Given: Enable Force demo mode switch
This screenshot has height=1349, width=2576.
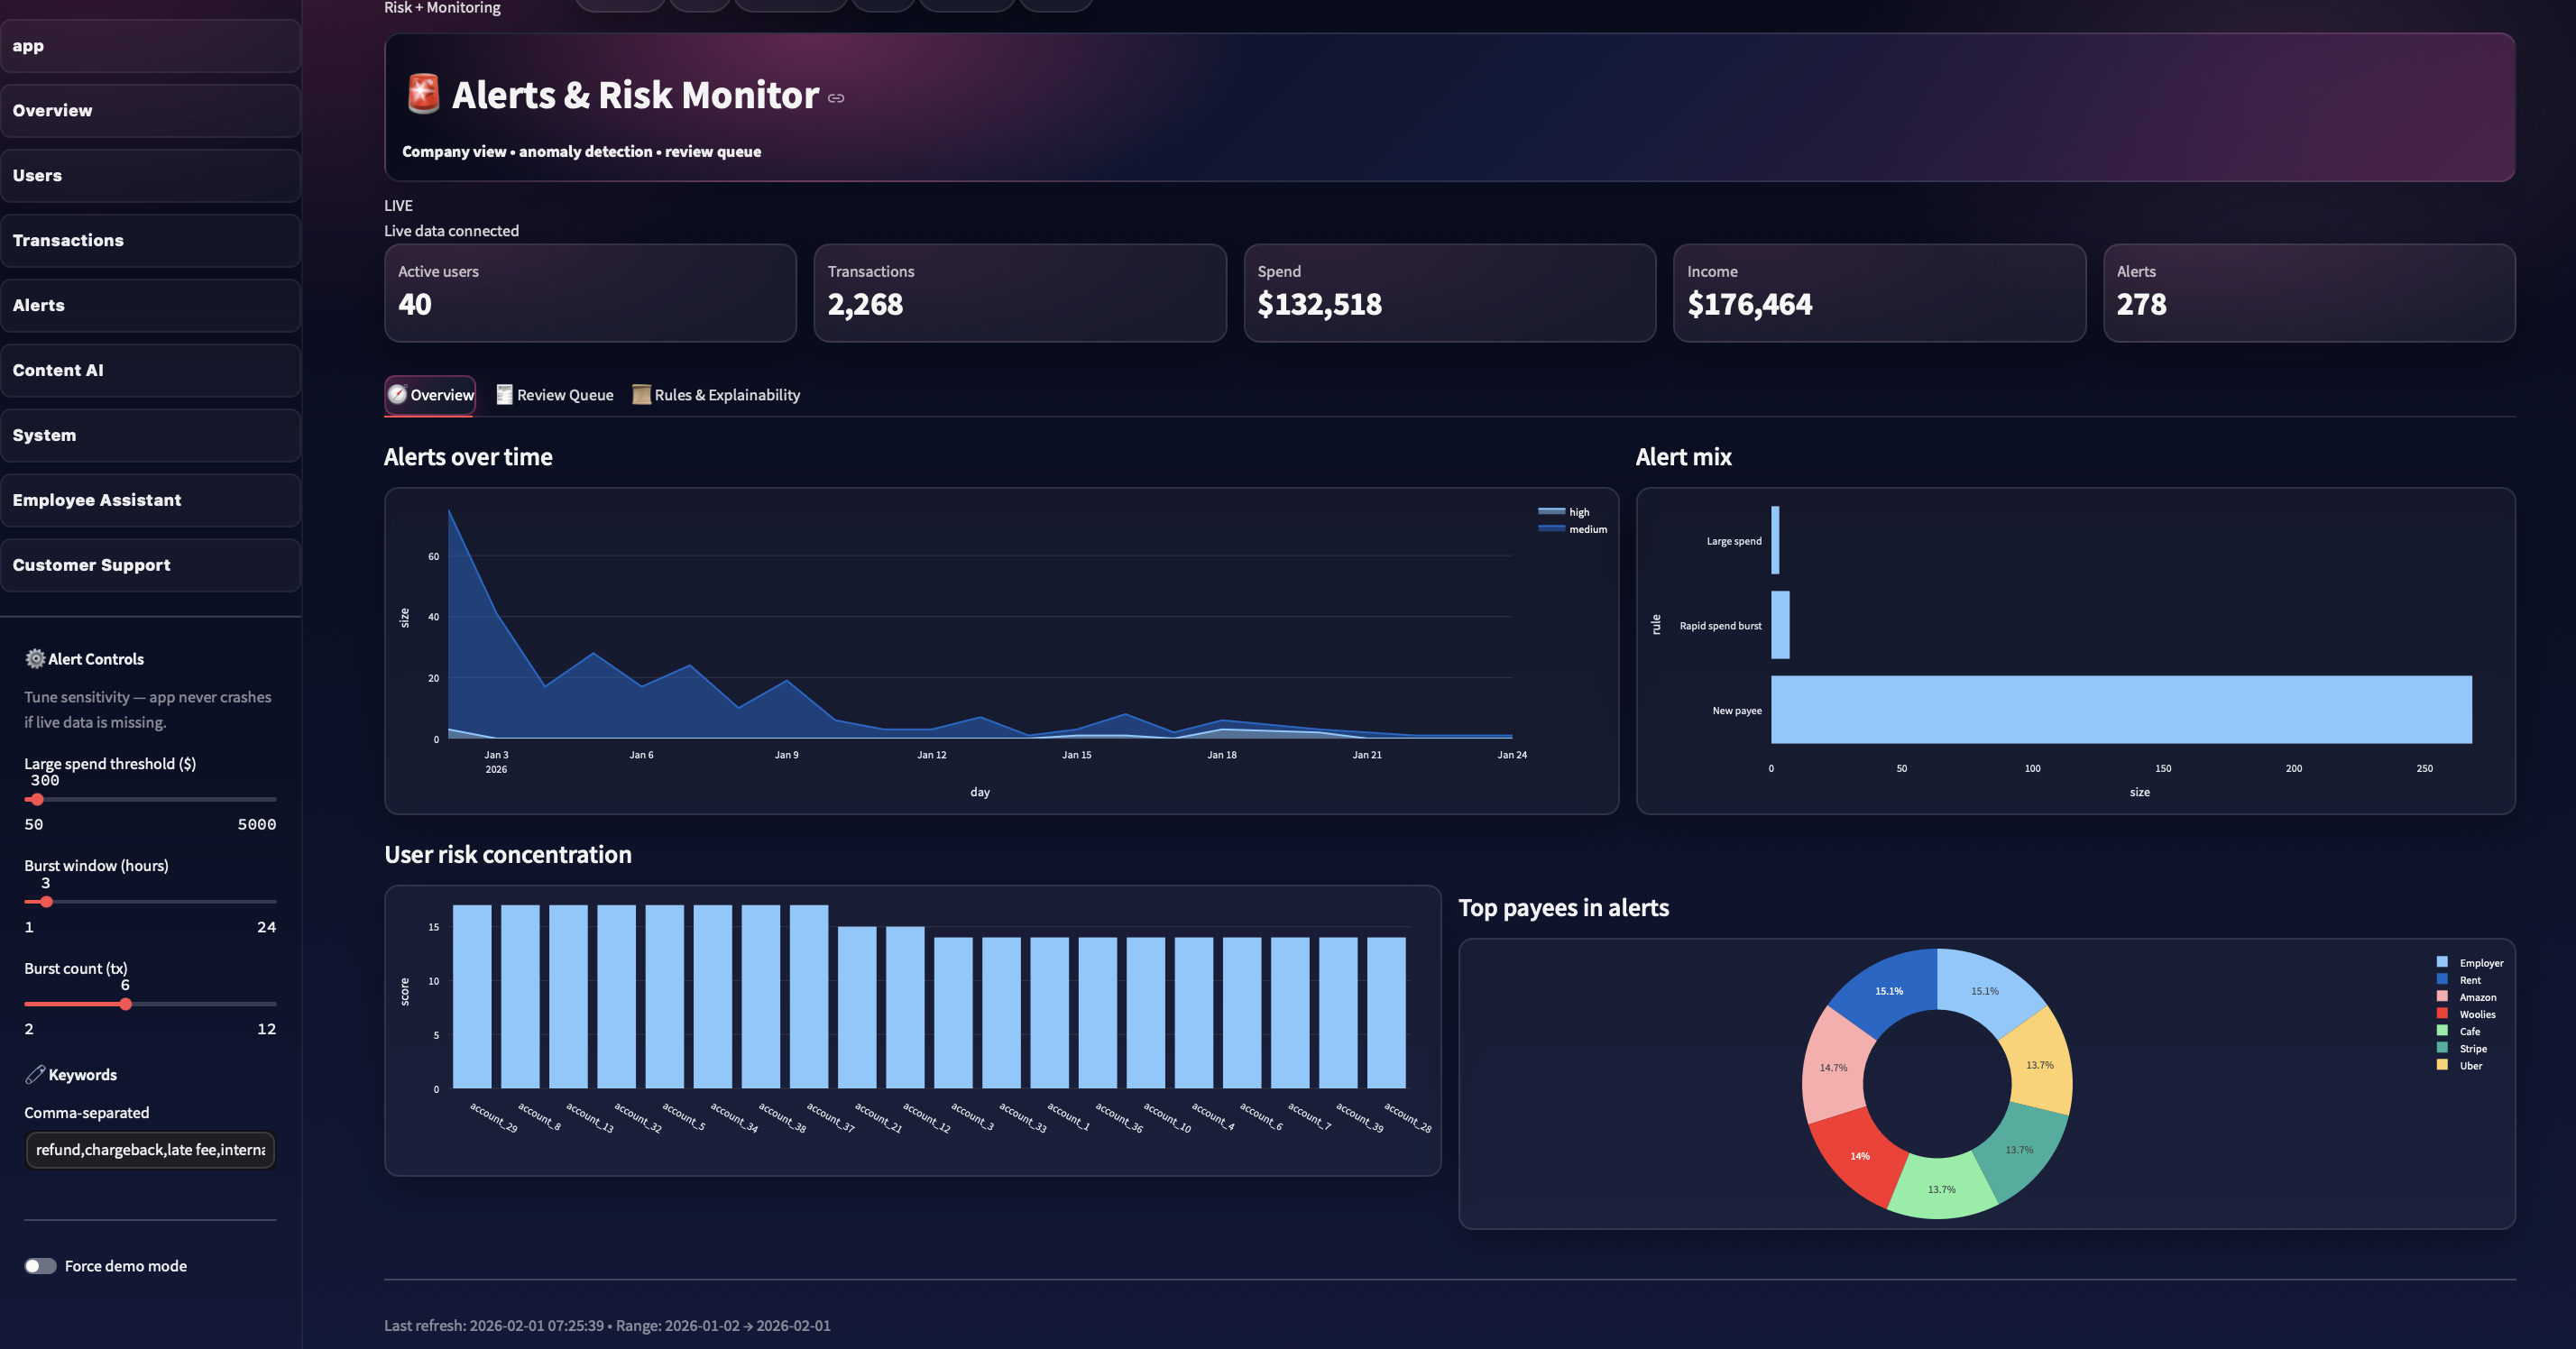Looking at the screenshot, I should [x=41, y=1266].
